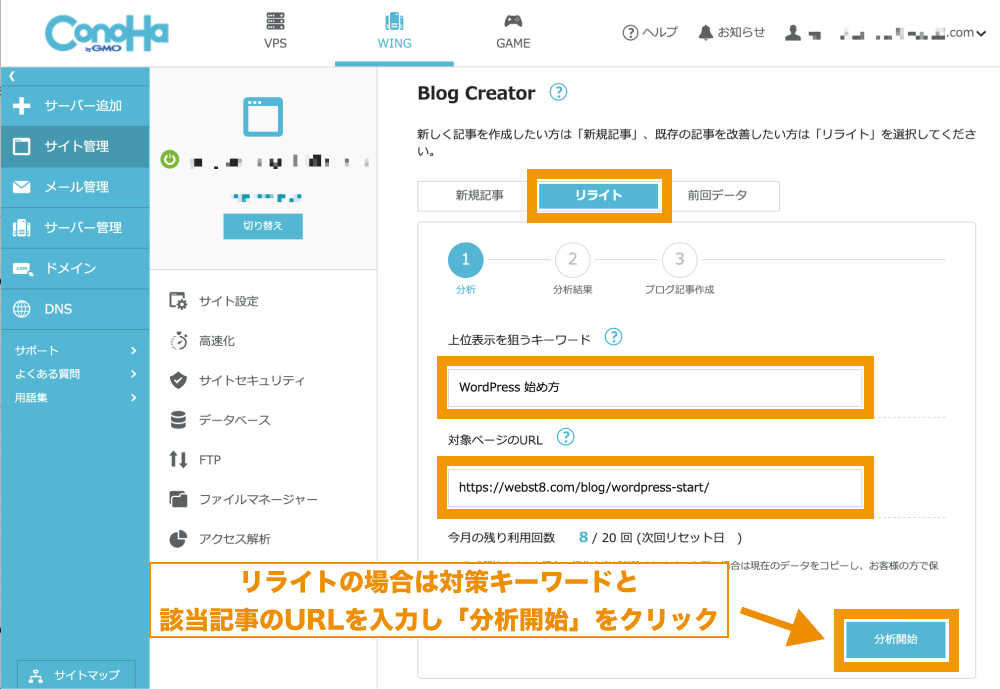The width and height of the screenshot is (1000, 689).
Task: Click help icon next to キーワード label
Action: pyautogui.click(x=614, y=337)
